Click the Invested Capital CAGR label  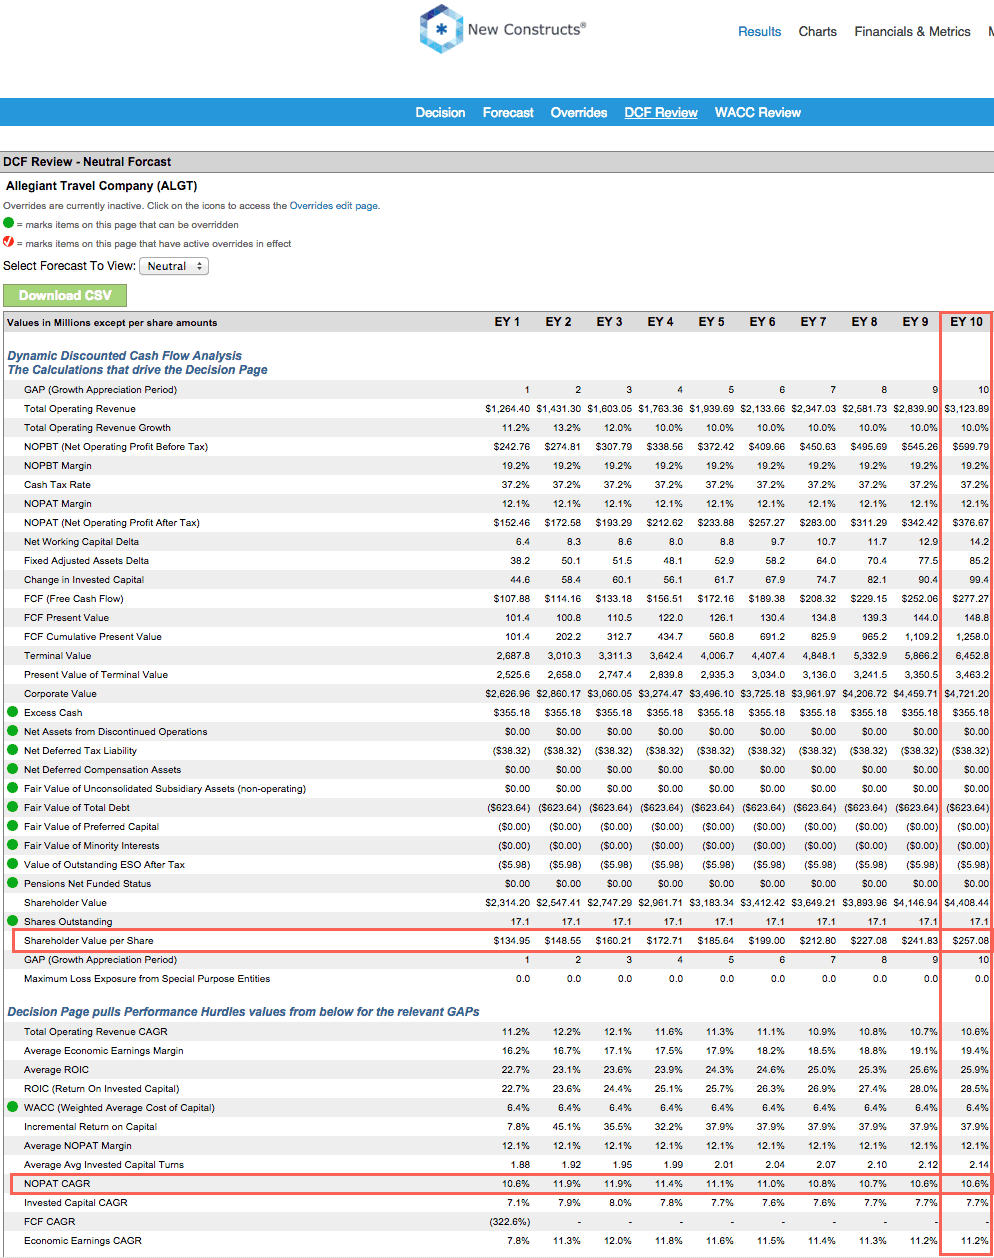point(76,1203)
